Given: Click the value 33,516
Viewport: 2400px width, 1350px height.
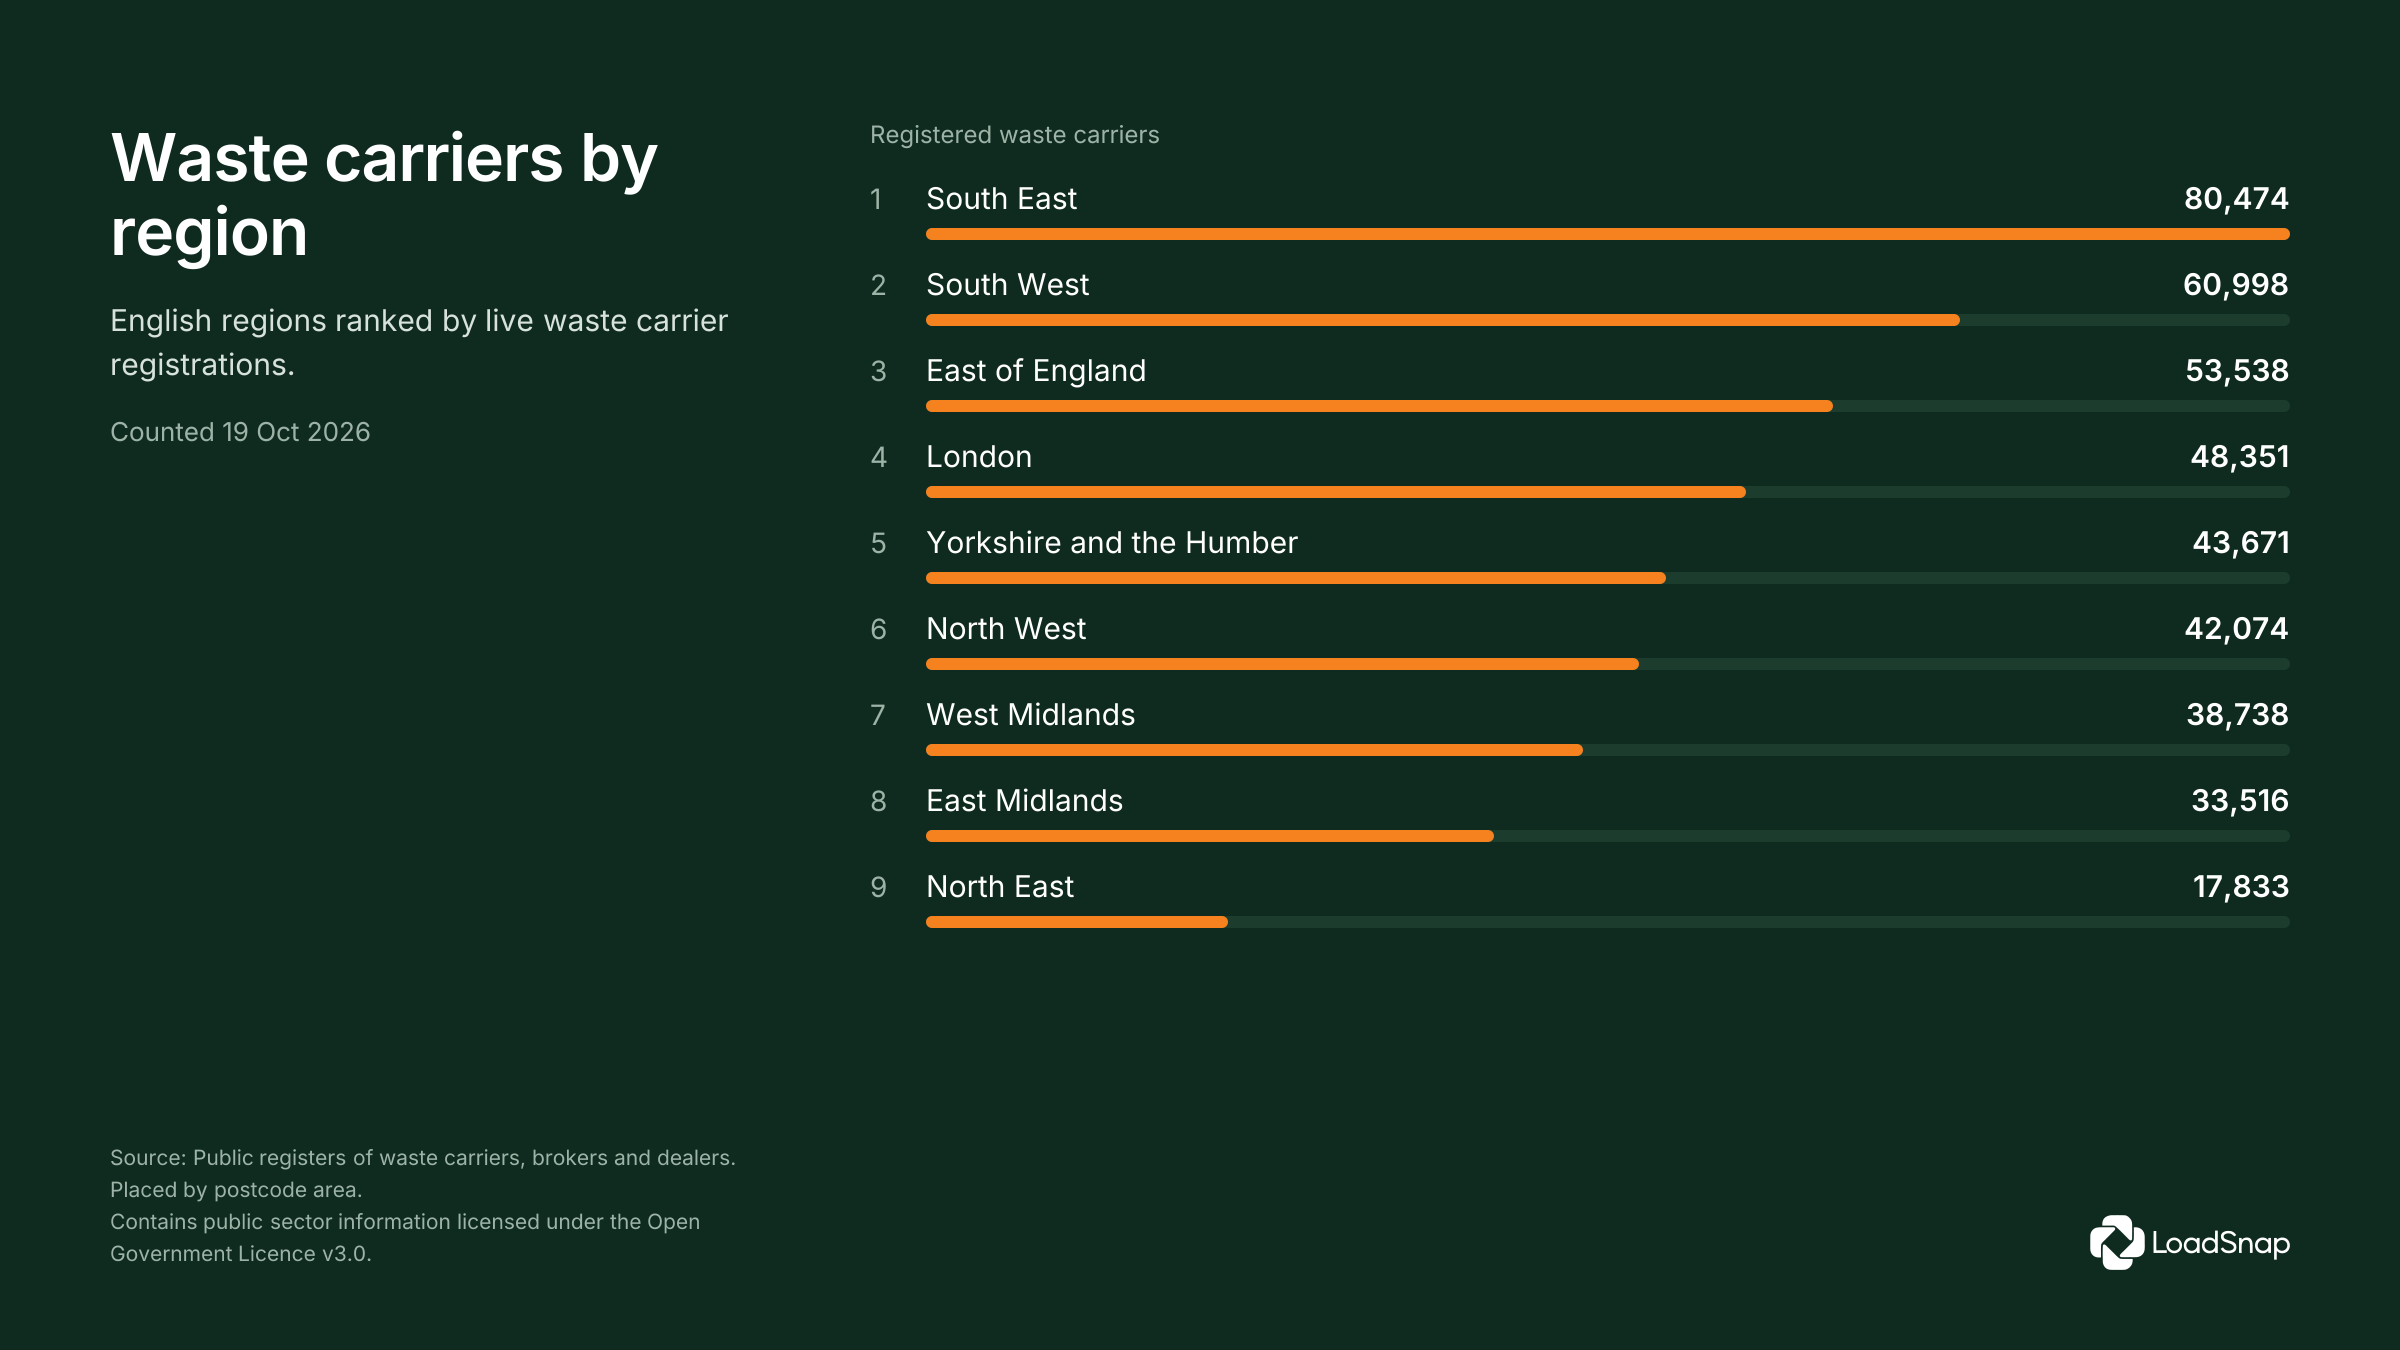Looking at the screenshot, I should pos(2240,801).
